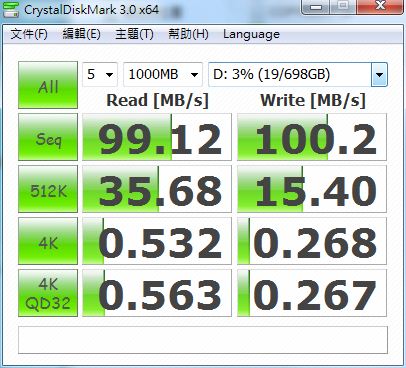Image resolution: width=406 pixels, height=368 pixels.
Task: Start the 512K benchmark test
Action: (48, 189)
